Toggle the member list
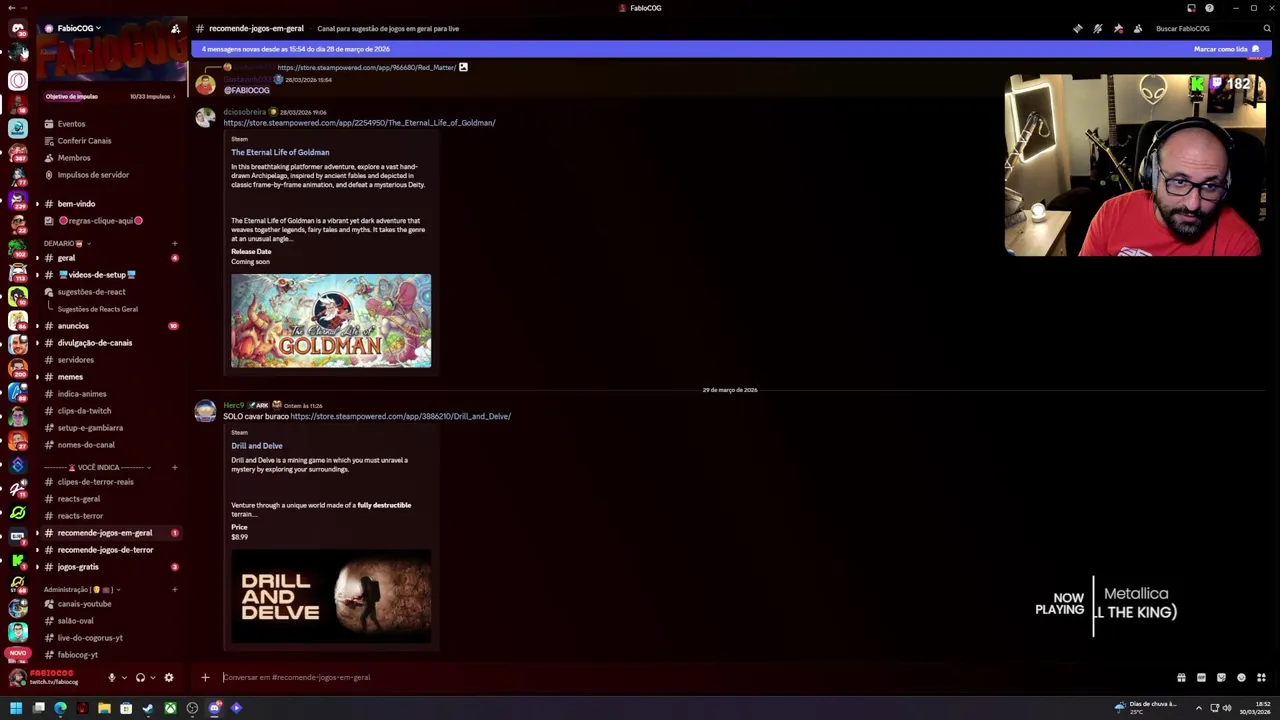Screen dimensions: 1280x720 (1138, 28)
